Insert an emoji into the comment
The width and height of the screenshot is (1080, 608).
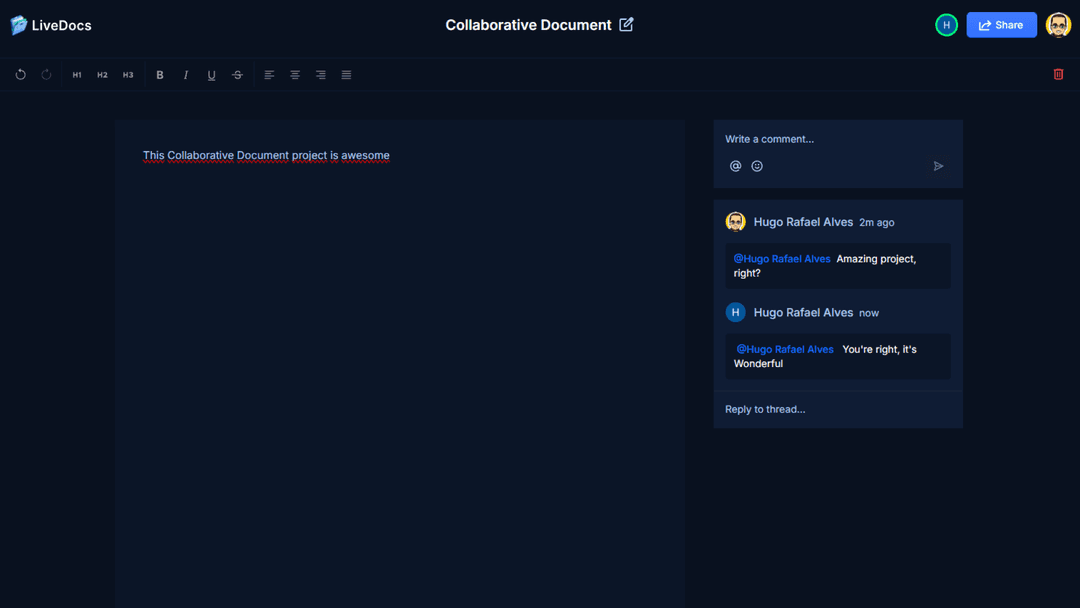point(757,165)
